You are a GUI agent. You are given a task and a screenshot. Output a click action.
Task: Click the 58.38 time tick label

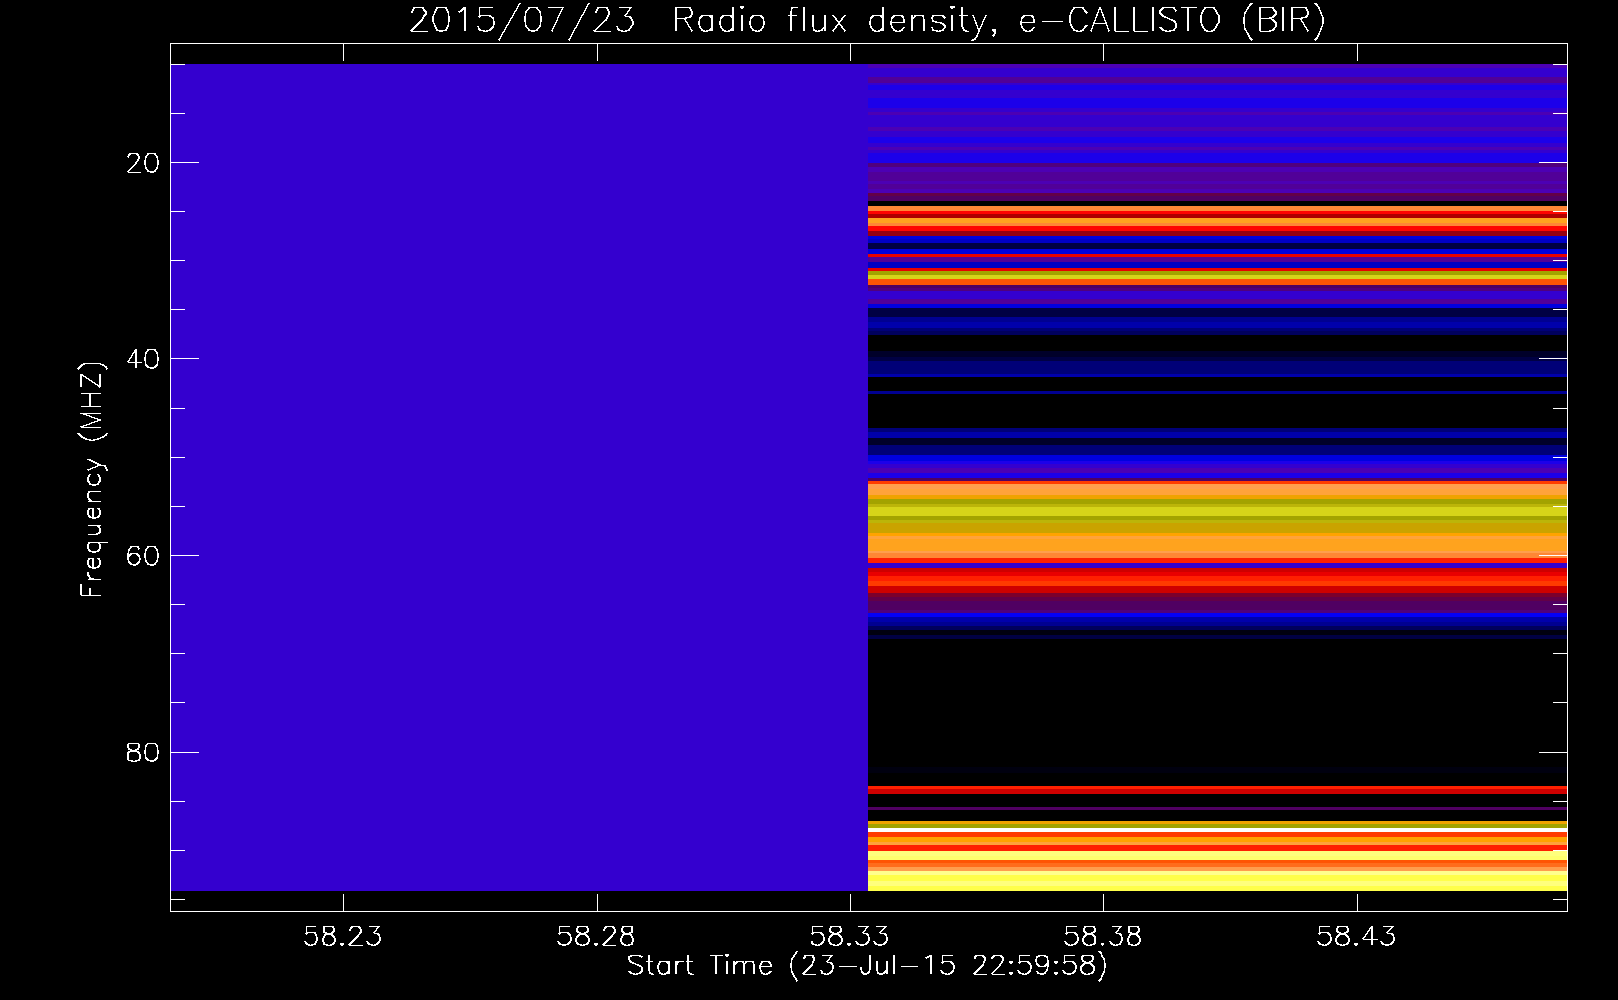1102,937
